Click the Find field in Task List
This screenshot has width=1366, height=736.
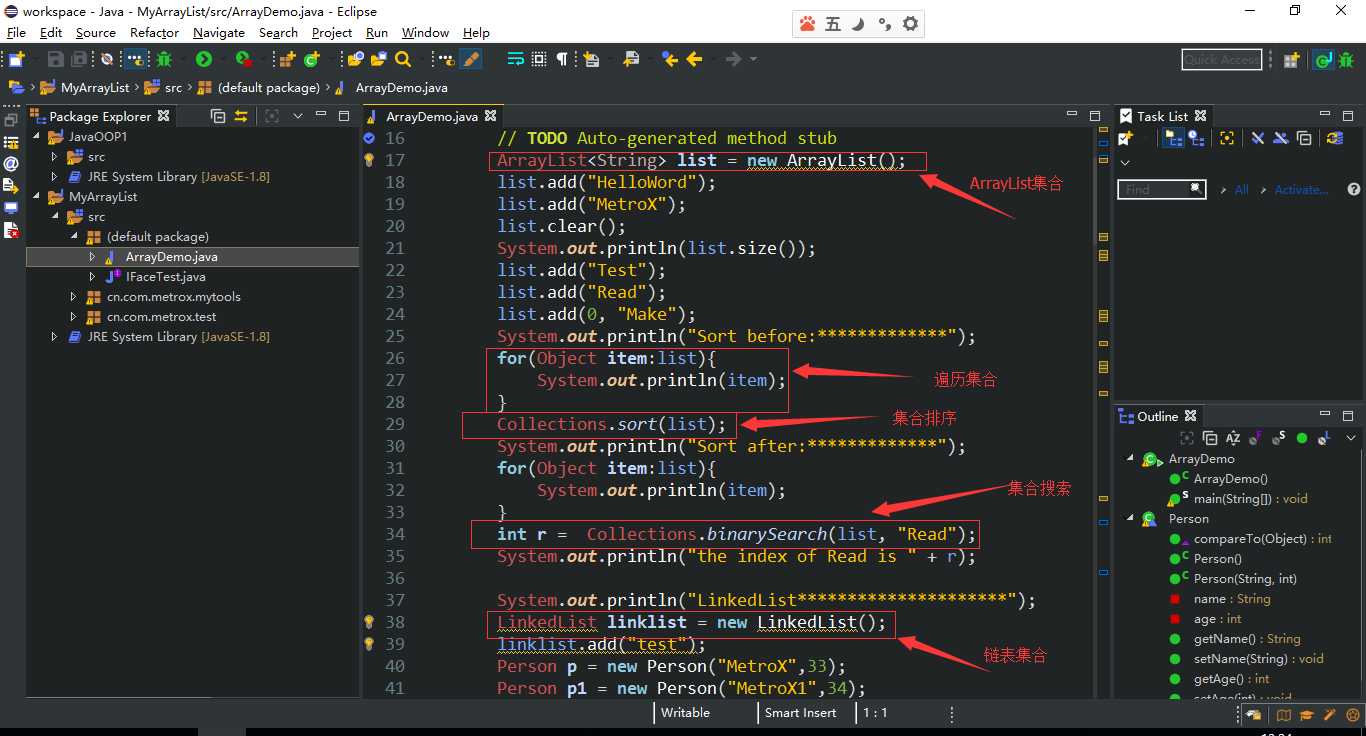pyautogui.click(x=1162, y=189)
